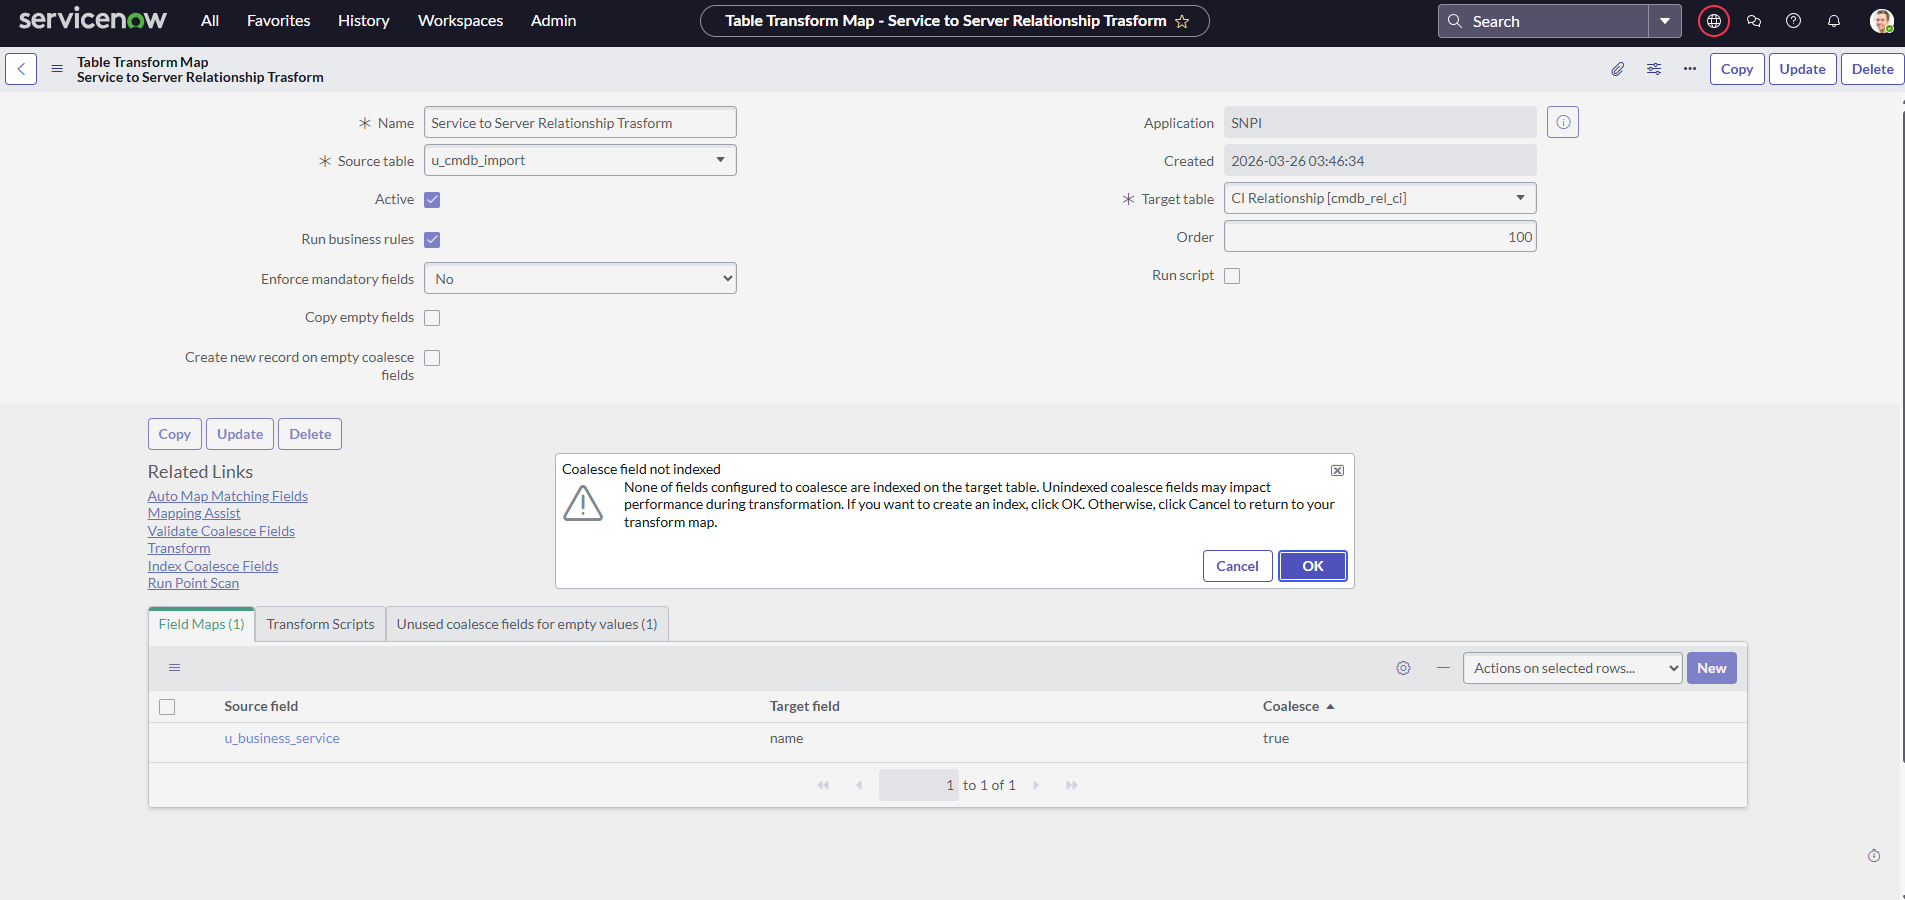
Task: Open the Field Maps list gear settings
Action: 1403,668
